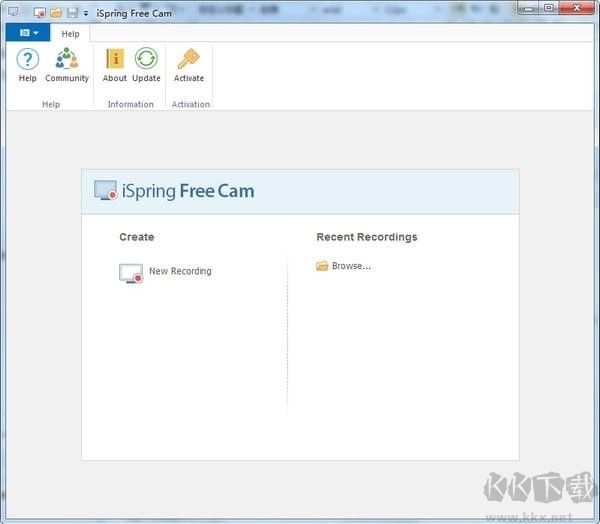
Task: Click the save disk icon in title bar
Action: point(72,13)
